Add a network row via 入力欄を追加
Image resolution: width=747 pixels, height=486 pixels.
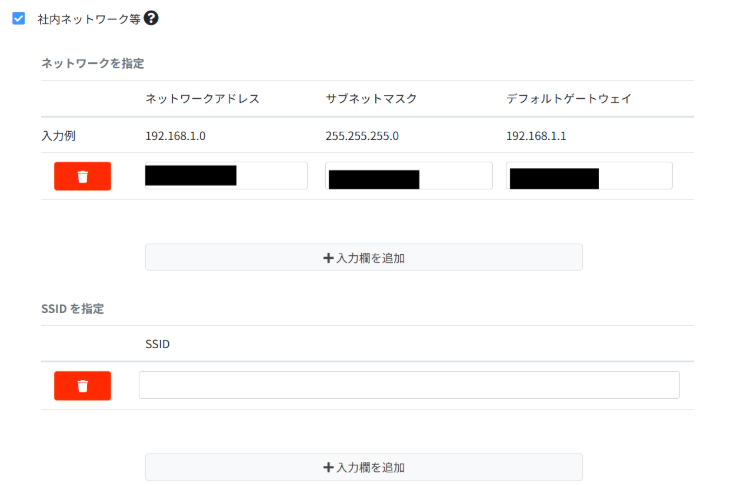click(x=364, y=257)
